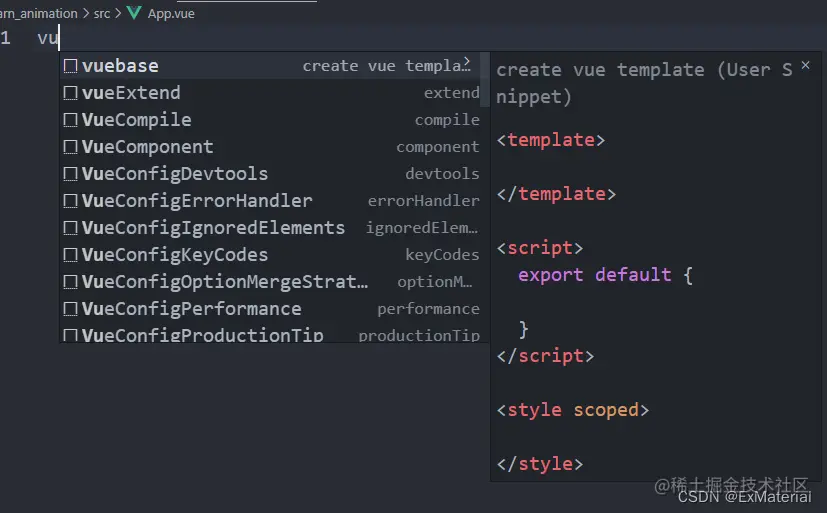The width and height of the screenshot is (827, 513).
Task: Pick the VueCompile suggestion
Action: tap(270, 120)
